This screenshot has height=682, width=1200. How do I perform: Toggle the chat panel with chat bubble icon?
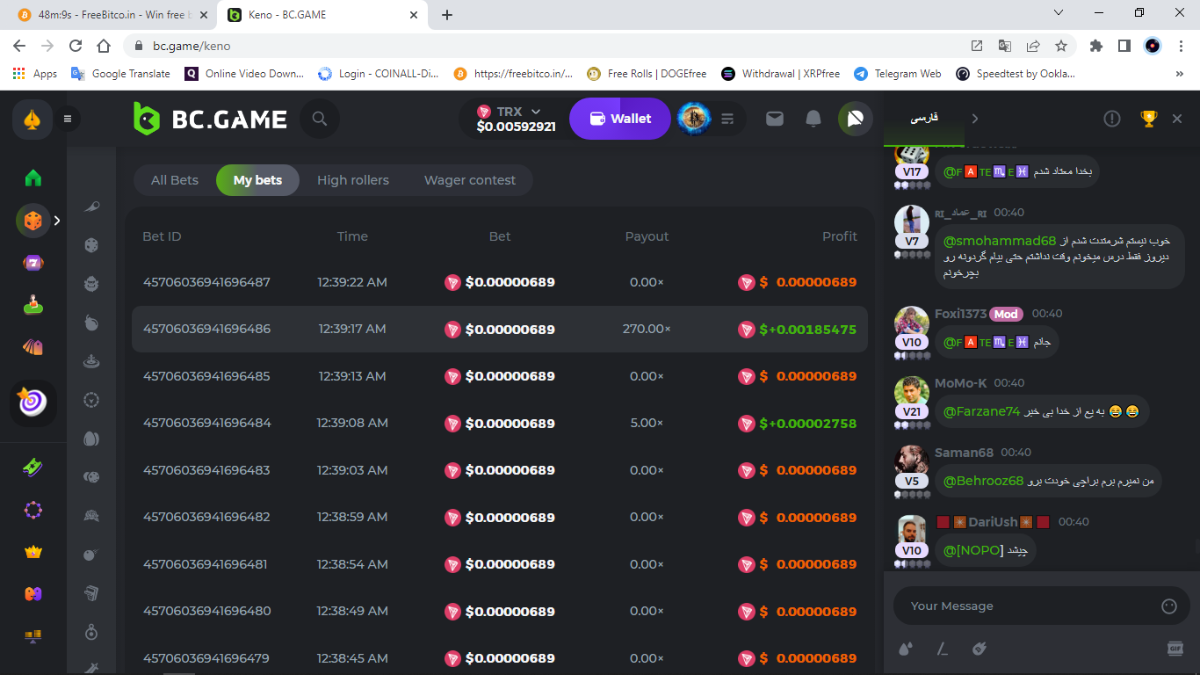(855, 119)
